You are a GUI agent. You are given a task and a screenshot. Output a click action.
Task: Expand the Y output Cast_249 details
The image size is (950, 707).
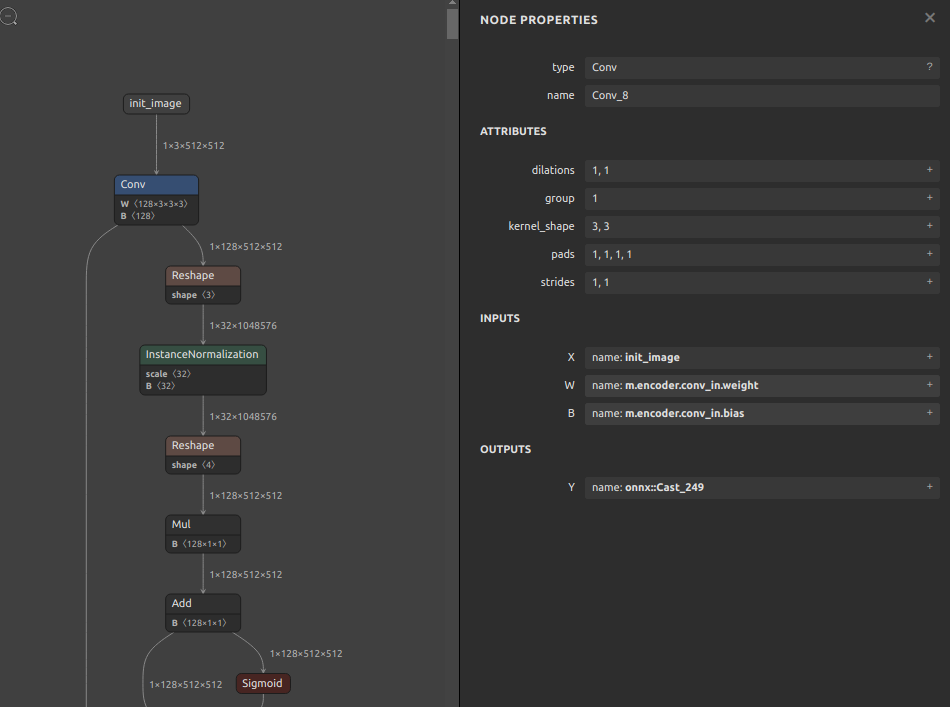tap(929, 487)
